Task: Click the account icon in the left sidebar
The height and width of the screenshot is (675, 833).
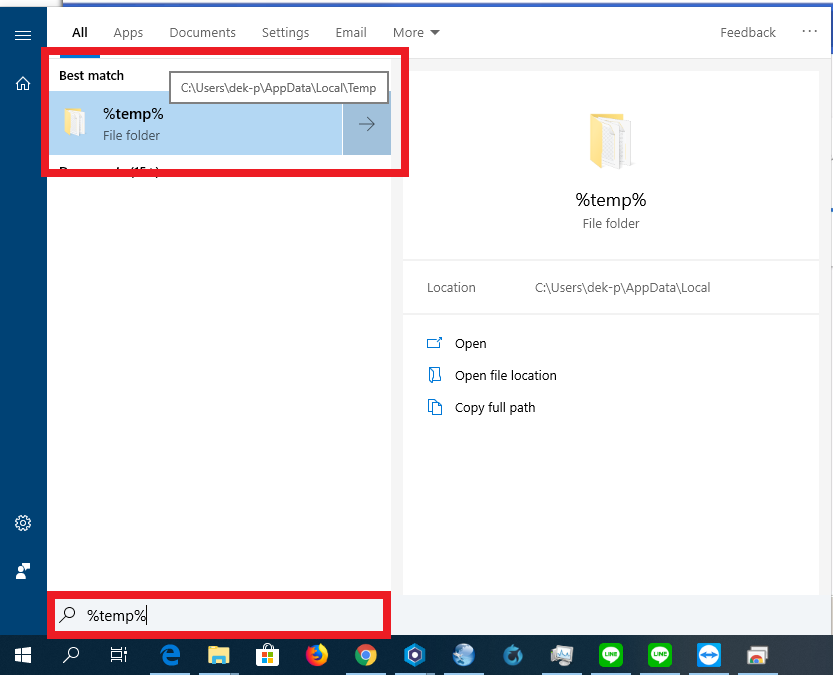Action: click(x=23, y=571)
